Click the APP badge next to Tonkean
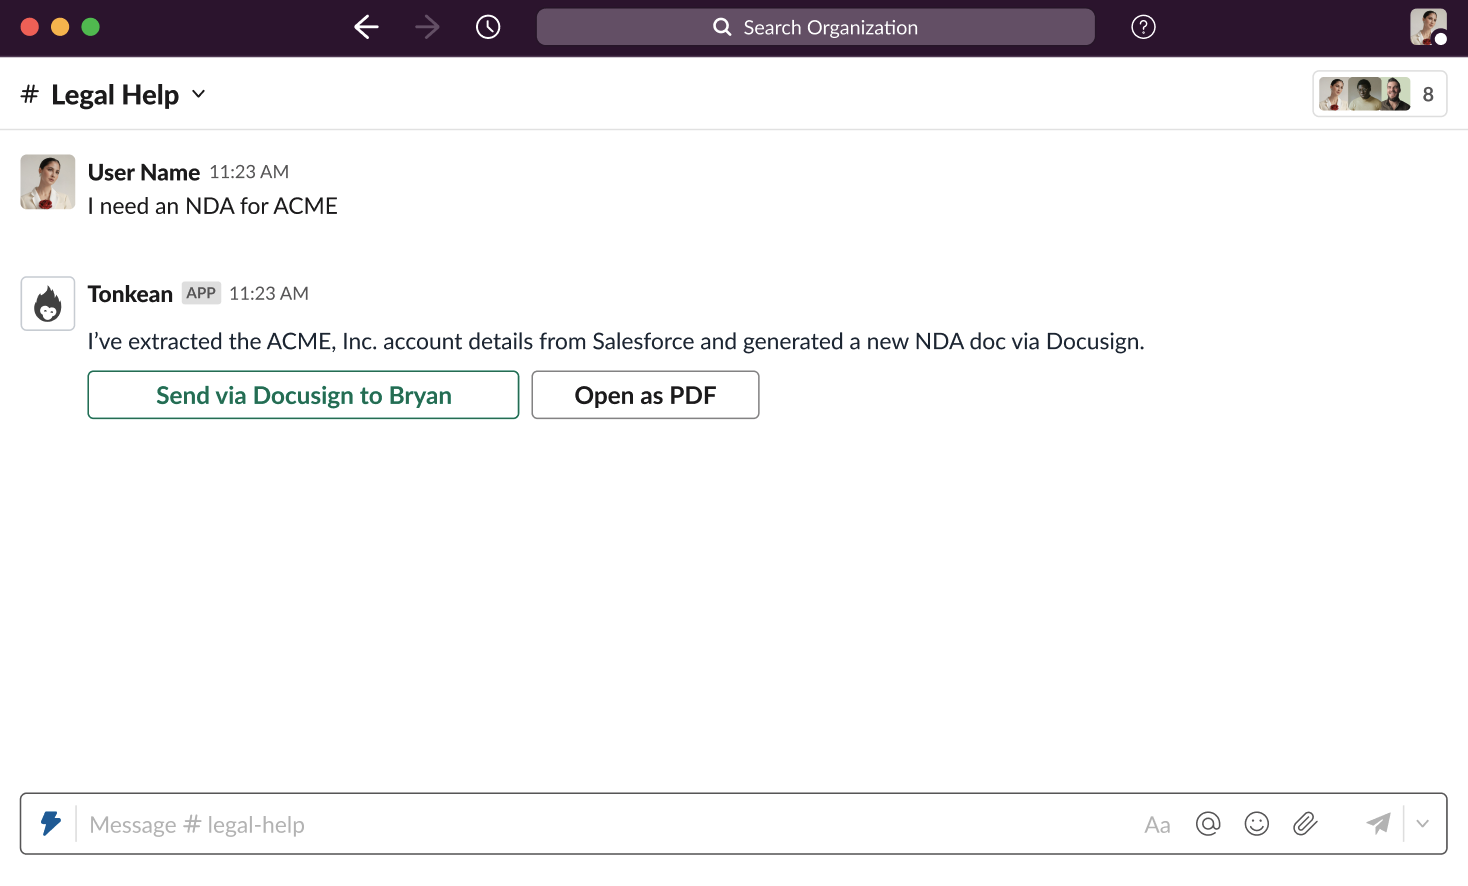This screenshot has height=886, width=1468. [201, 293]
